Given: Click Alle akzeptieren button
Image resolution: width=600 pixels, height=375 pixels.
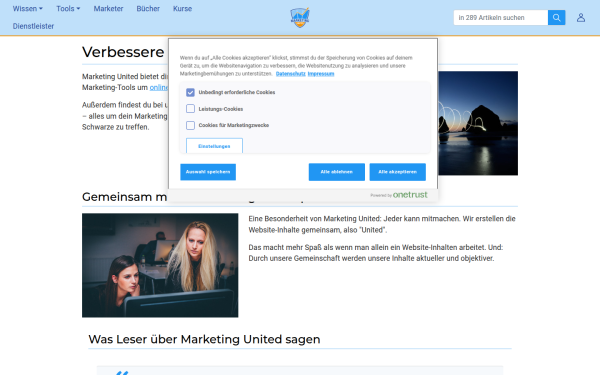Looking at the screenshot, I should [x=398, y=172].
